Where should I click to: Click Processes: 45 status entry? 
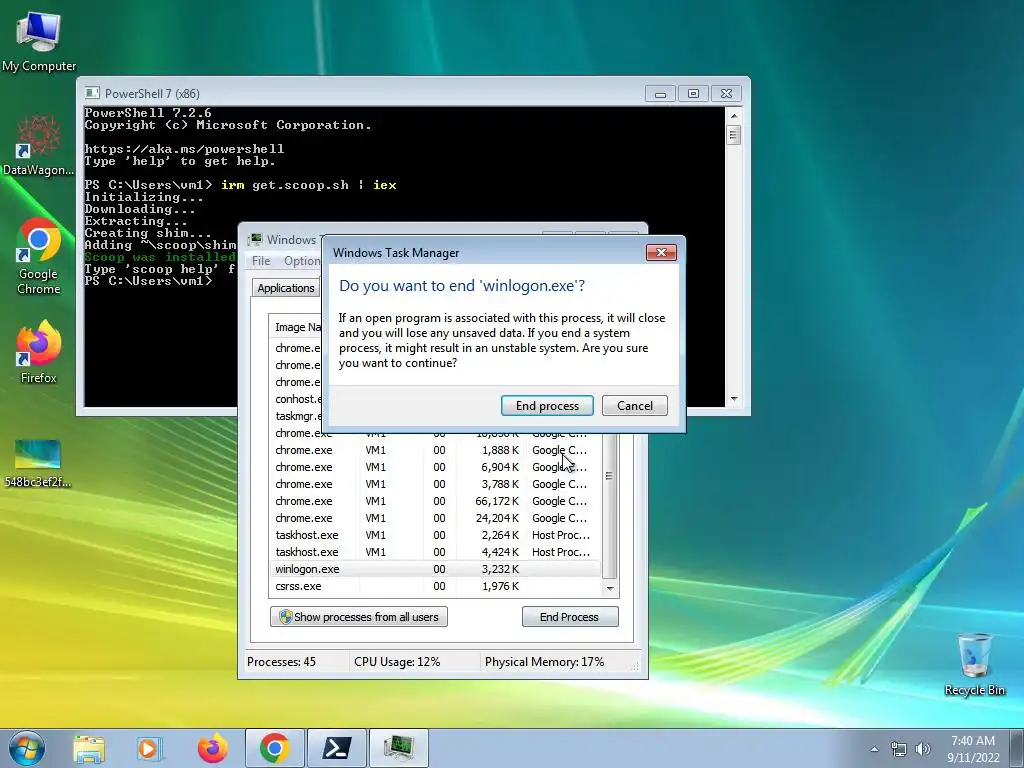(281, 662)
